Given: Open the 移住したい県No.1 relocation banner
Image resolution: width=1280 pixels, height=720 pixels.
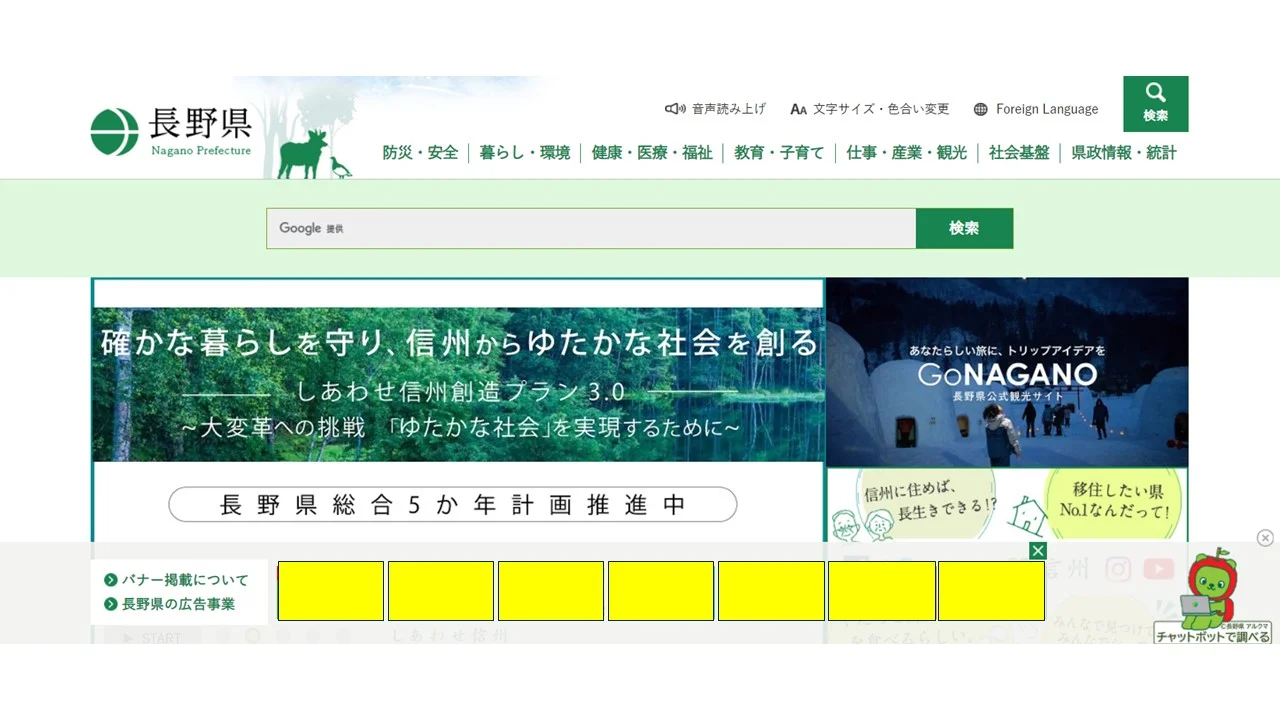Looking at the screenshot, I should (x=1007, y=505).
